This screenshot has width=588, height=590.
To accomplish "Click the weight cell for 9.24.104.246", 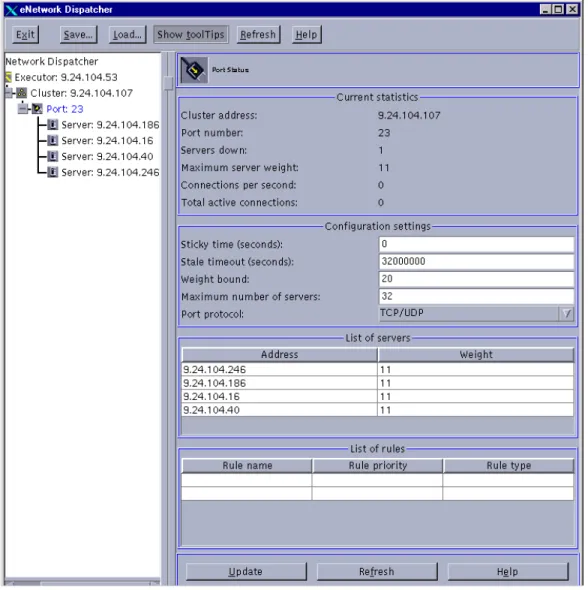I will point(476,370).
